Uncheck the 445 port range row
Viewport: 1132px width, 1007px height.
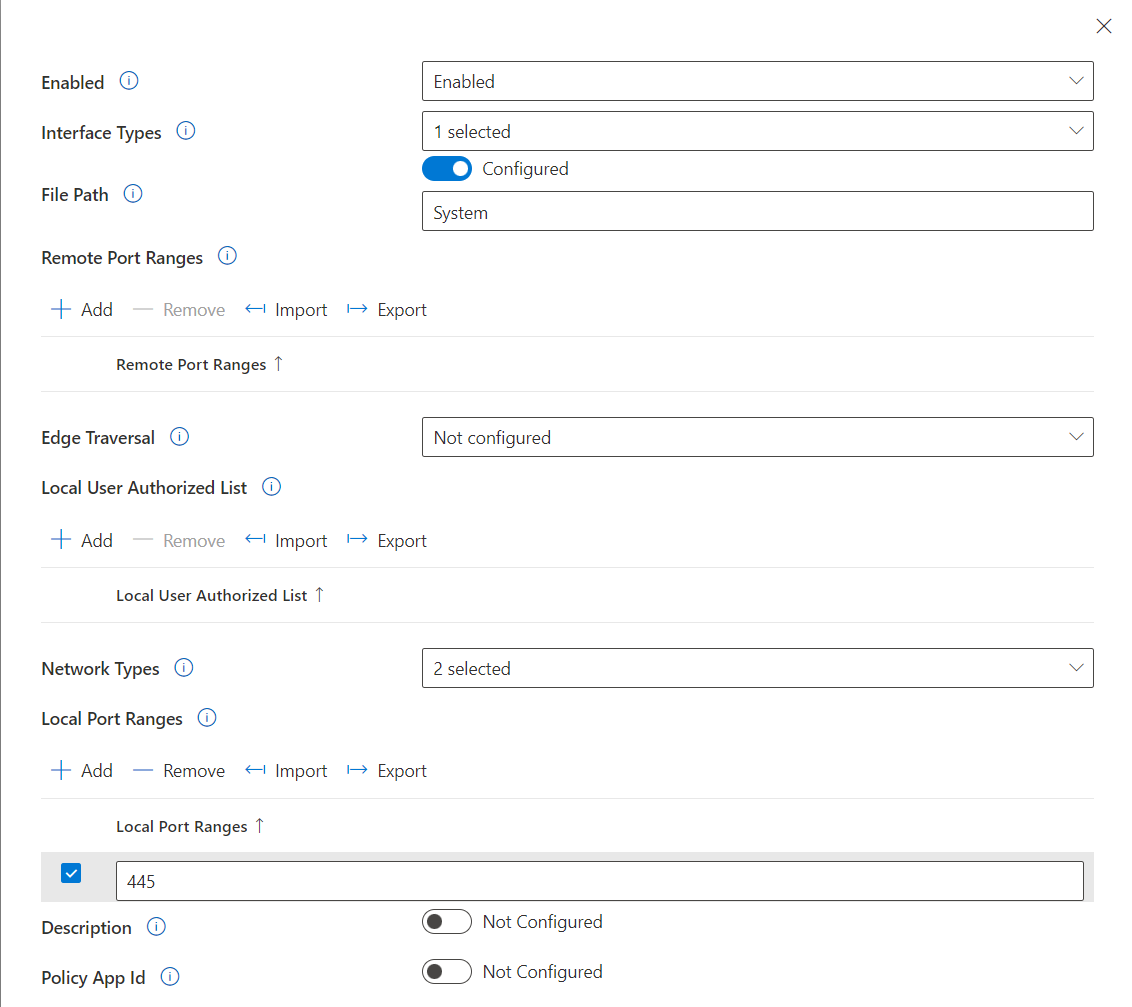[x=70, y=872]
